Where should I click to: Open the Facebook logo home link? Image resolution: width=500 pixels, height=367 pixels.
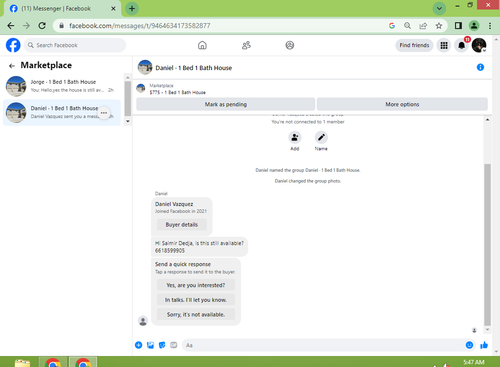pos(13,45)
